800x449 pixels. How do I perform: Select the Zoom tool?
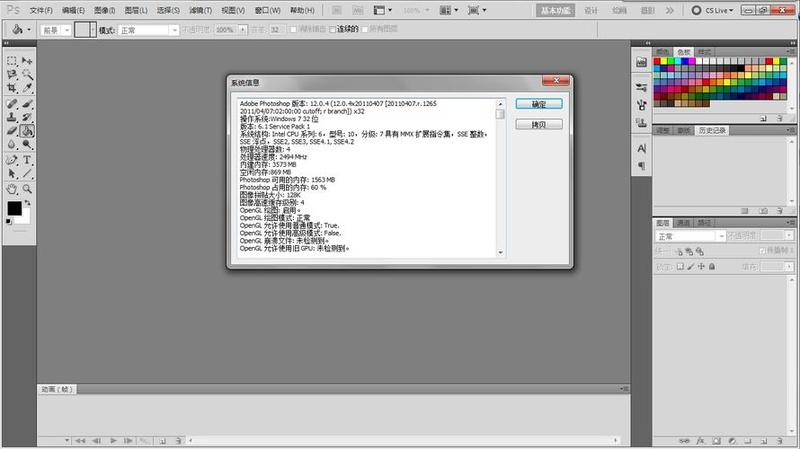pyautogui.click(x=27, y=189)
